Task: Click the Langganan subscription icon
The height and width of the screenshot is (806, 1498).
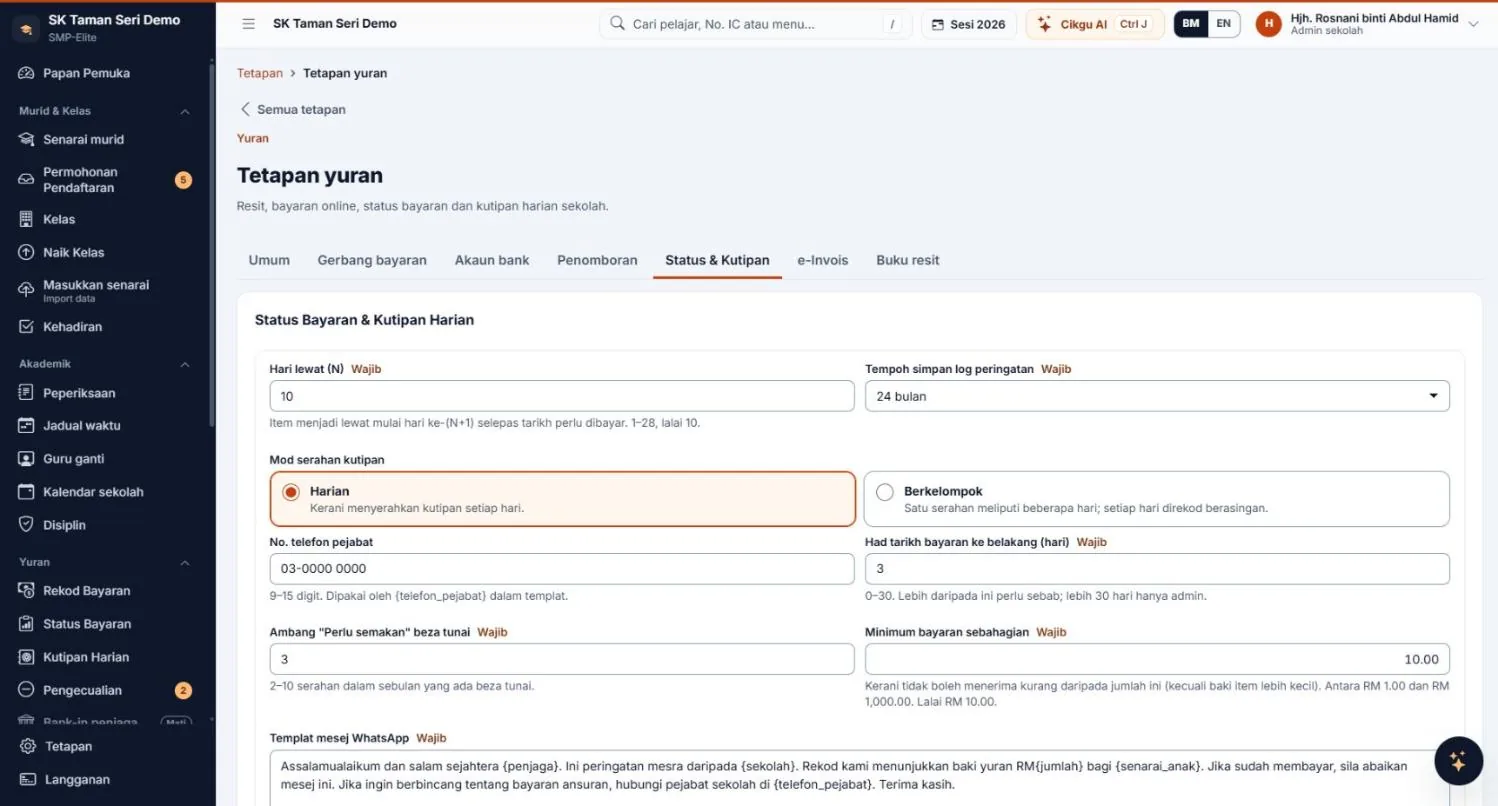Action: click(x=28, y=779)
